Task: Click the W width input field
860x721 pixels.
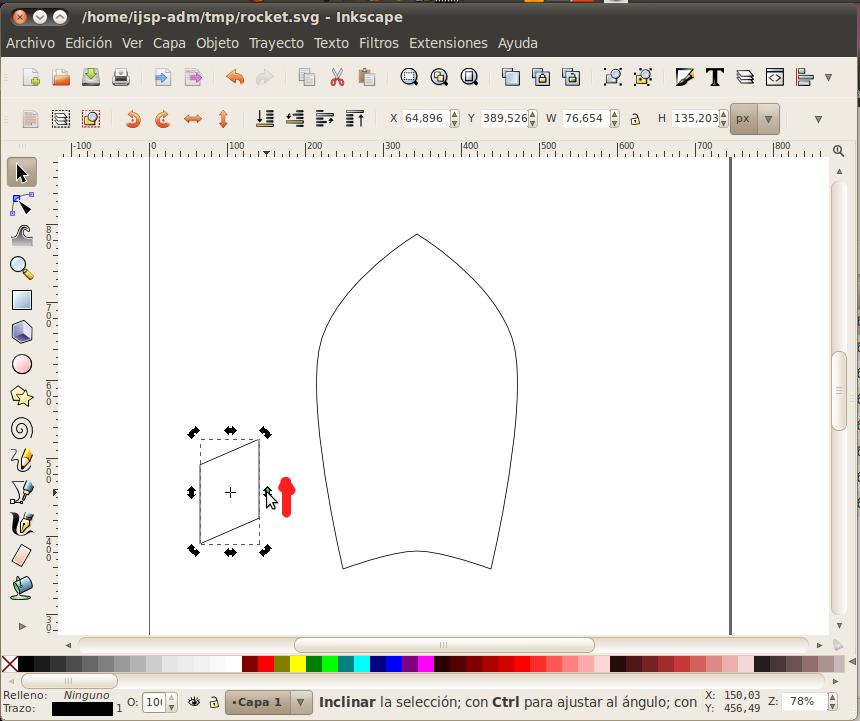Action: click(585, 118)
